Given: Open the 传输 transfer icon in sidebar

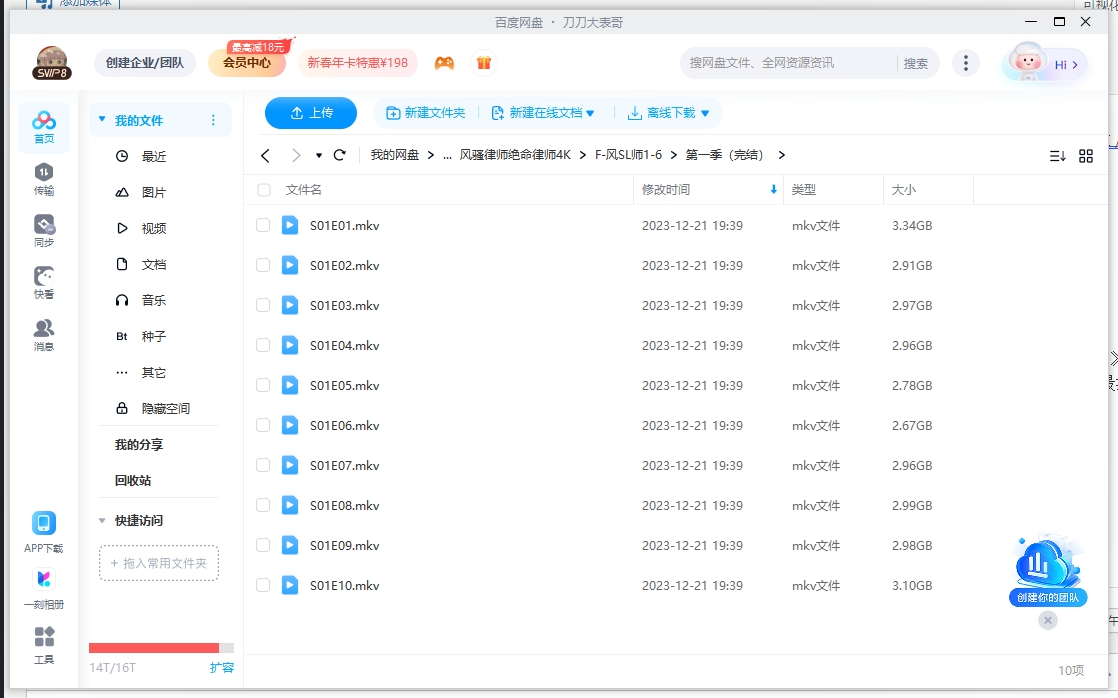Looking at the screenshot, I should [x=44, y=178].
